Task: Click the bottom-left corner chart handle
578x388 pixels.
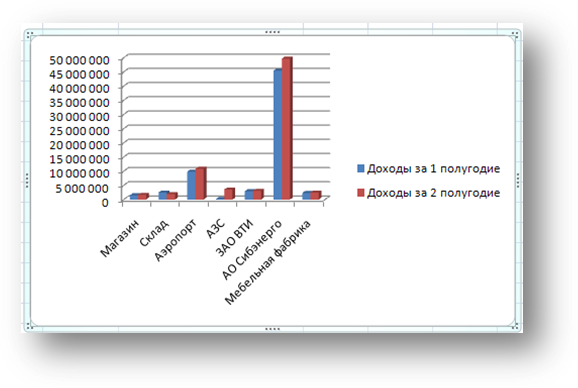Action: 30,326
